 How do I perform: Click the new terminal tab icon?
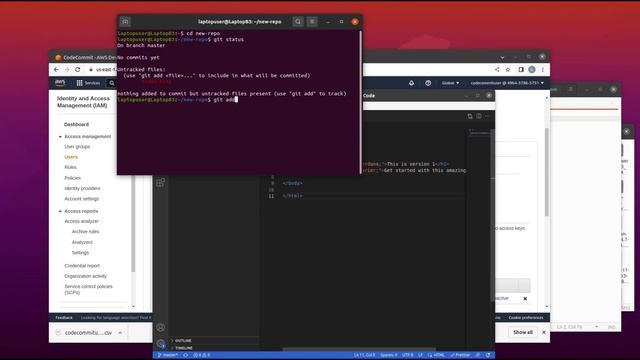[125, 22]
